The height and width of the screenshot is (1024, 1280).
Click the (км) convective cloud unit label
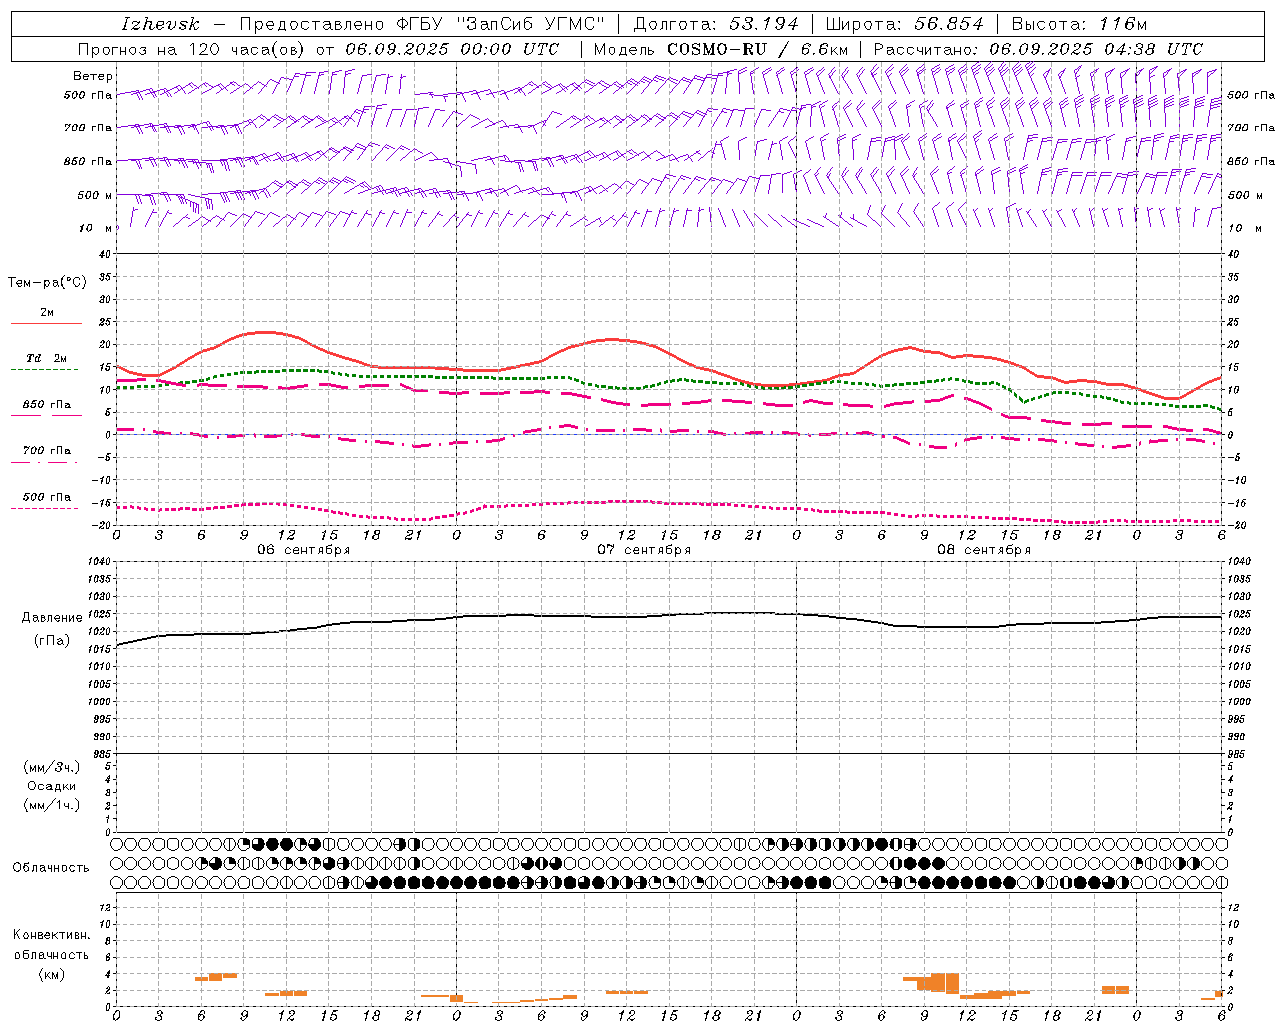point(51,974)
